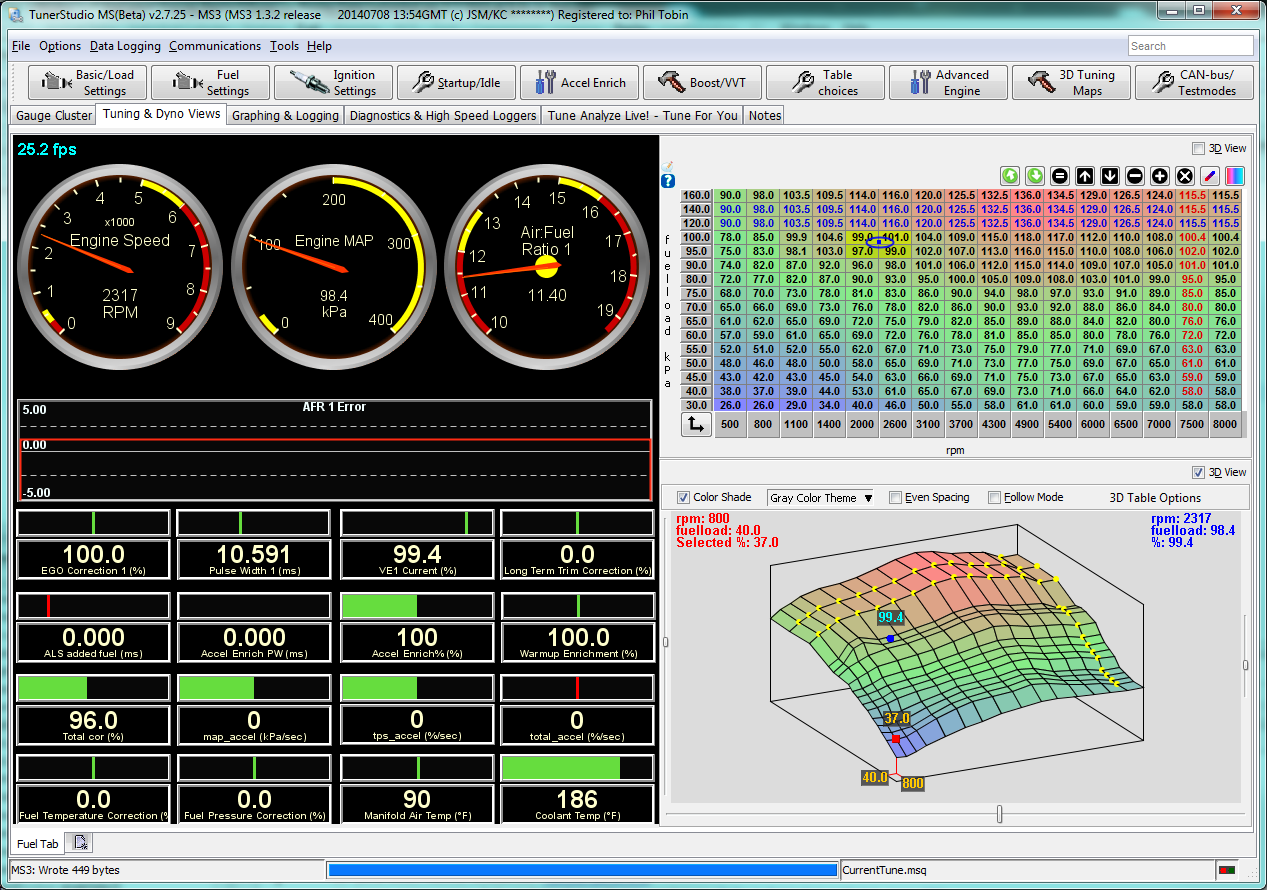This screenshot has width=1267, height=890.
Task: Open the Options menu
Action: [60, 46]
